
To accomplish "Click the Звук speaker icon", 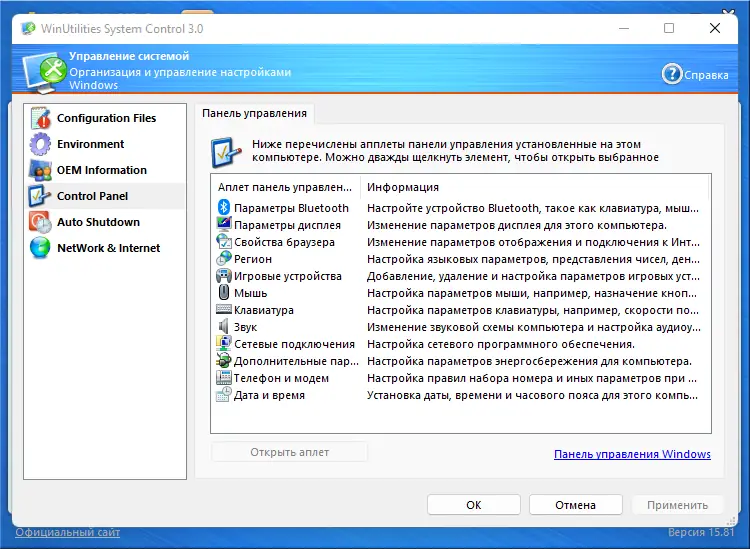I will coord(224,327).
